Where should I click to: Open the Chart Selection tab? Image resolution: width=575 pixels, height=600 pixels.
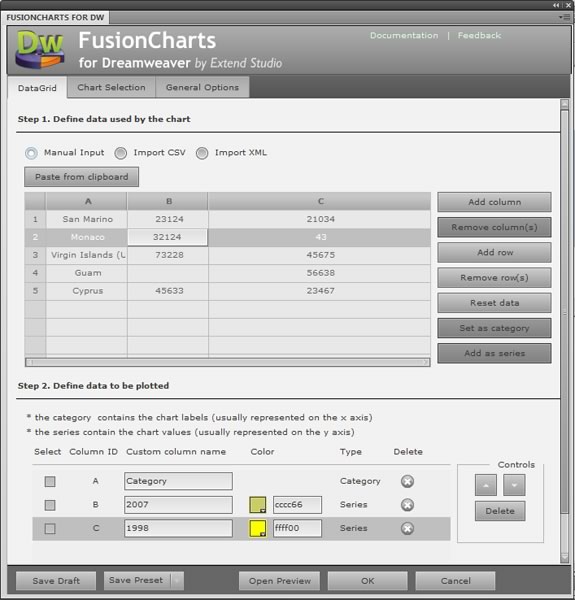tap(111, 87)
